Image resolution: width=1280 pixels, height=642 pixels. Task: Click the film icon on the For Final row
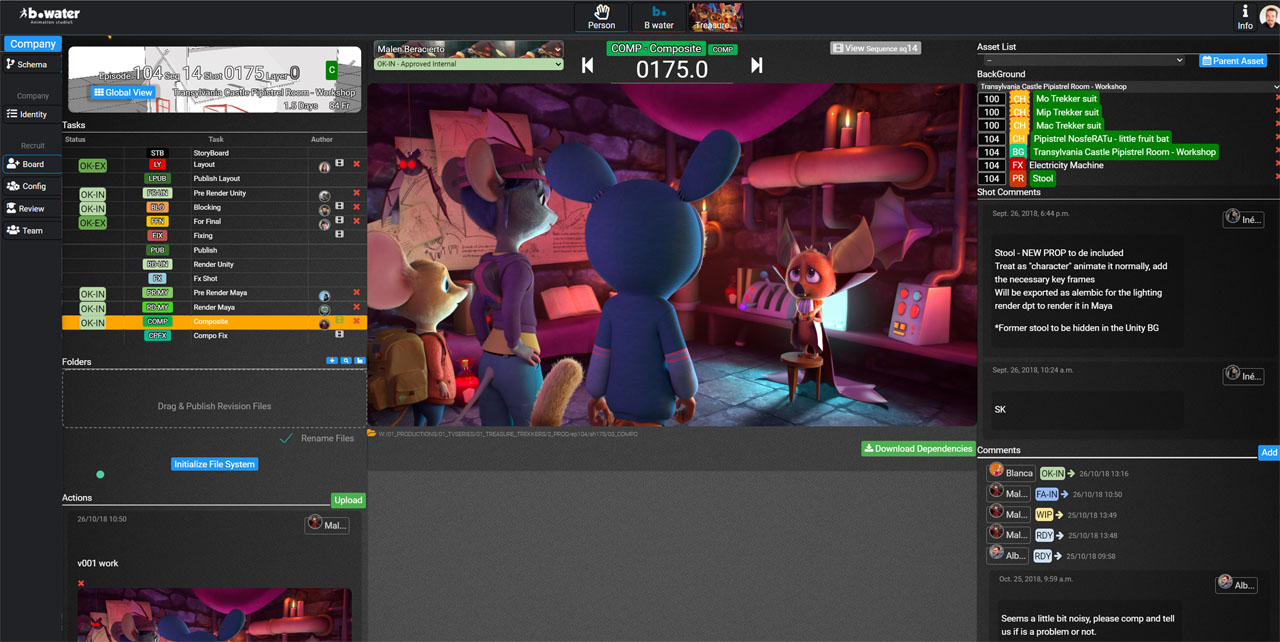click(x=340, y=221)
